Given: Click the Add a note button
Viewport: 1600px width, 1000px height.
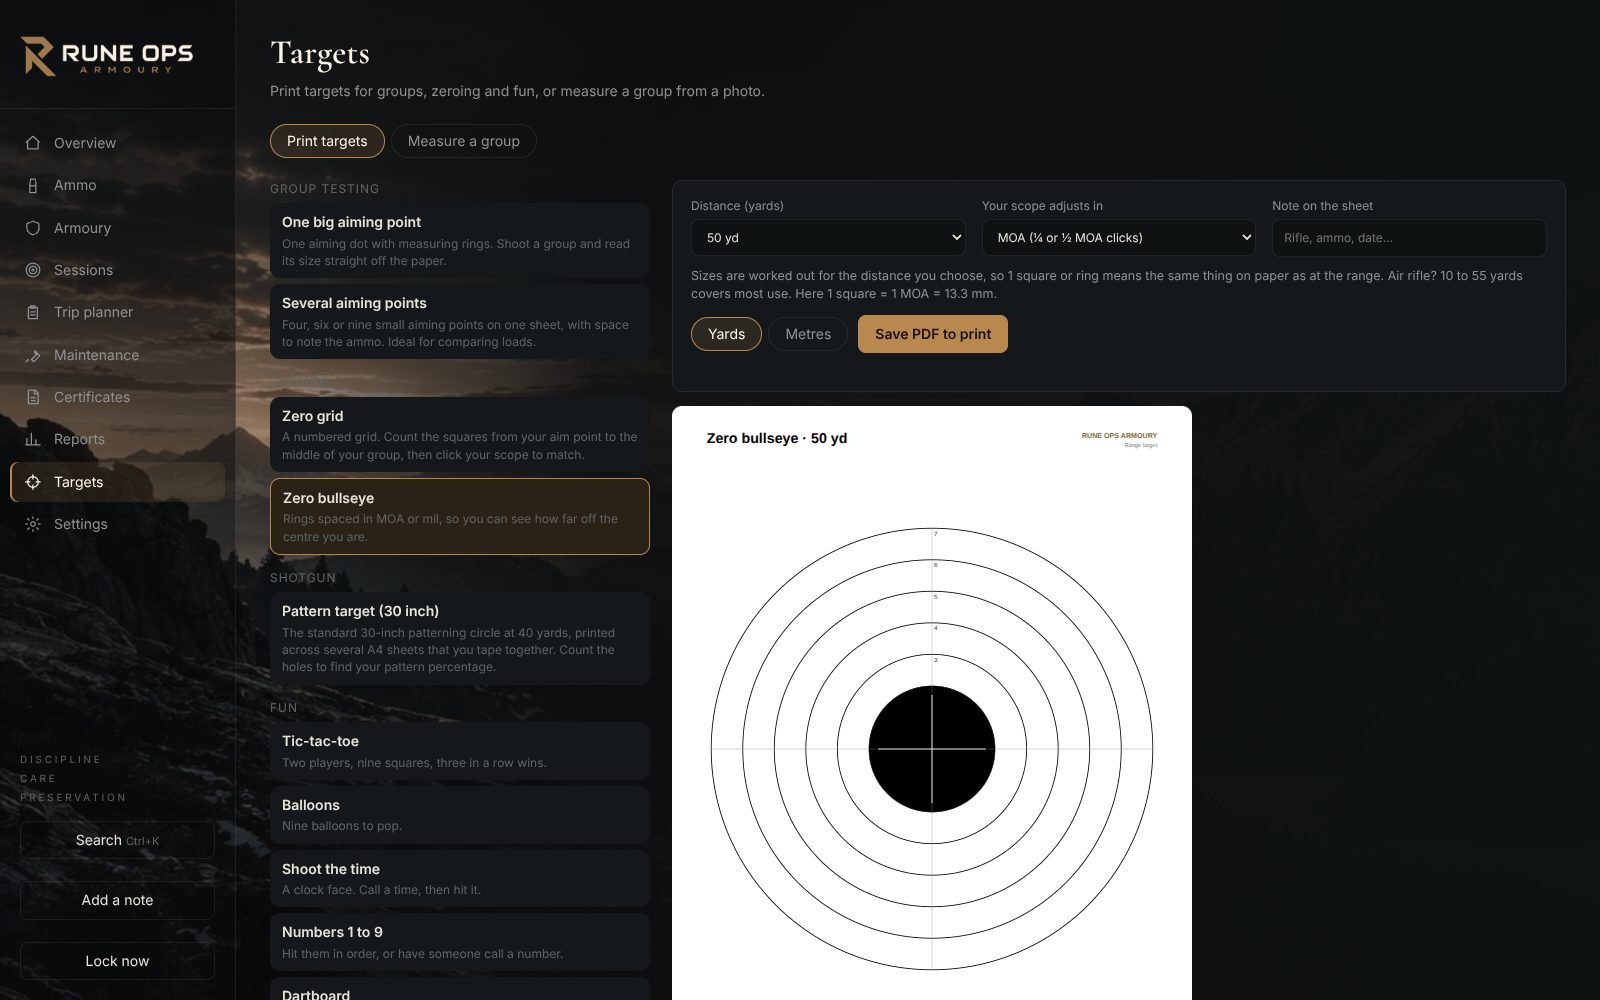Looking at the screenshot, I should (x=117, y=900).
